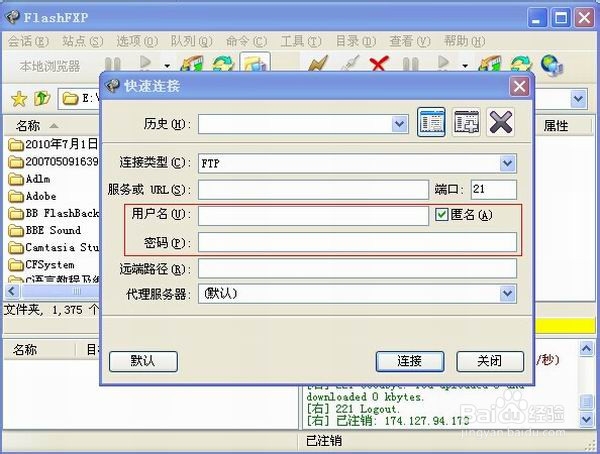The width and height of the screenshot is (600, 454).
Task: Click the log pane scroll up arrow
Action: (x=586, y=349)
